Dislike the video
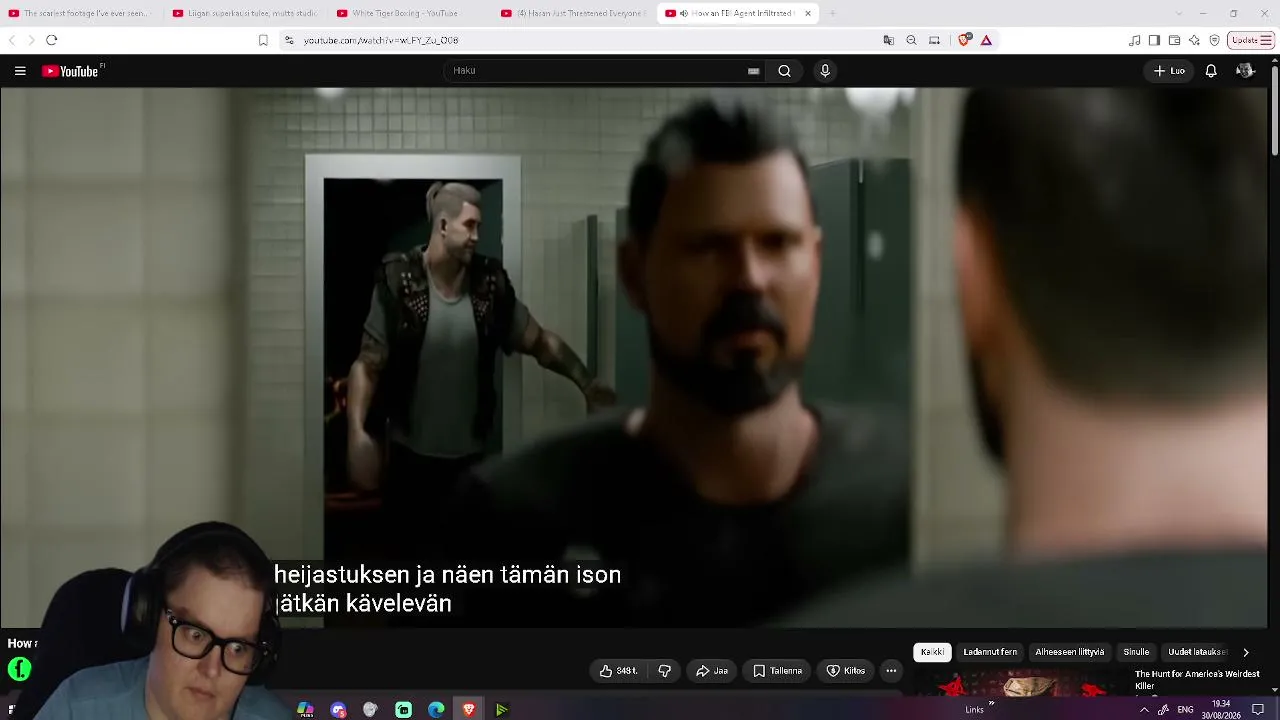 click(664, 671)
